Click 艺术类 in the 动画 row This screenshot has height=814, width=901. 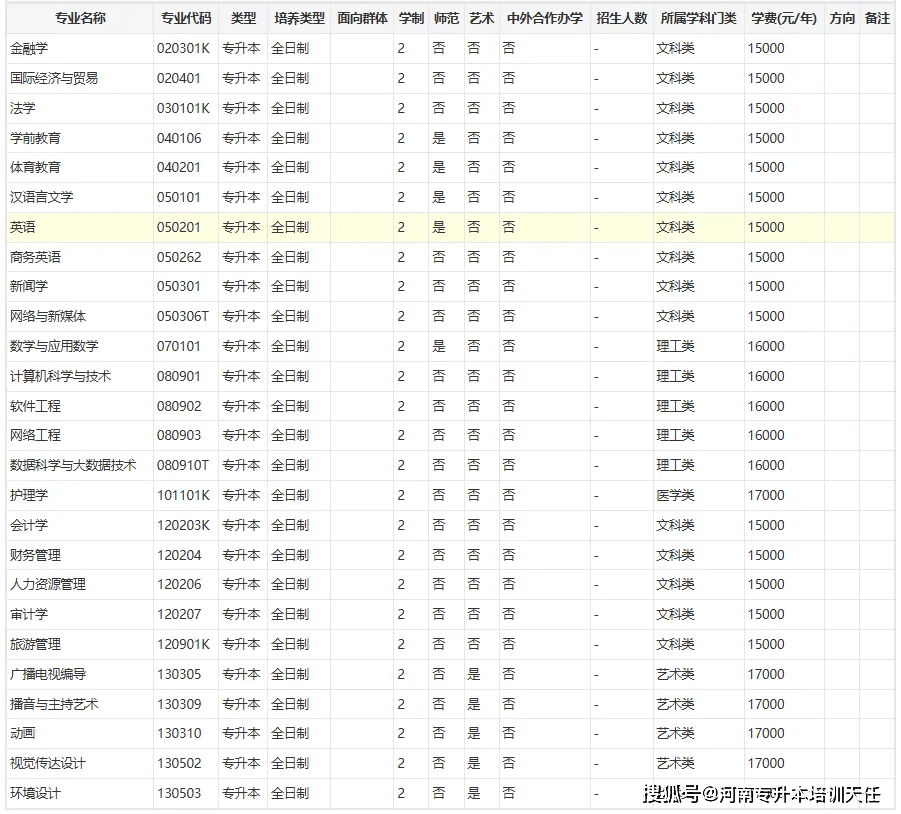pyautogui.click(x=676, y=733)
